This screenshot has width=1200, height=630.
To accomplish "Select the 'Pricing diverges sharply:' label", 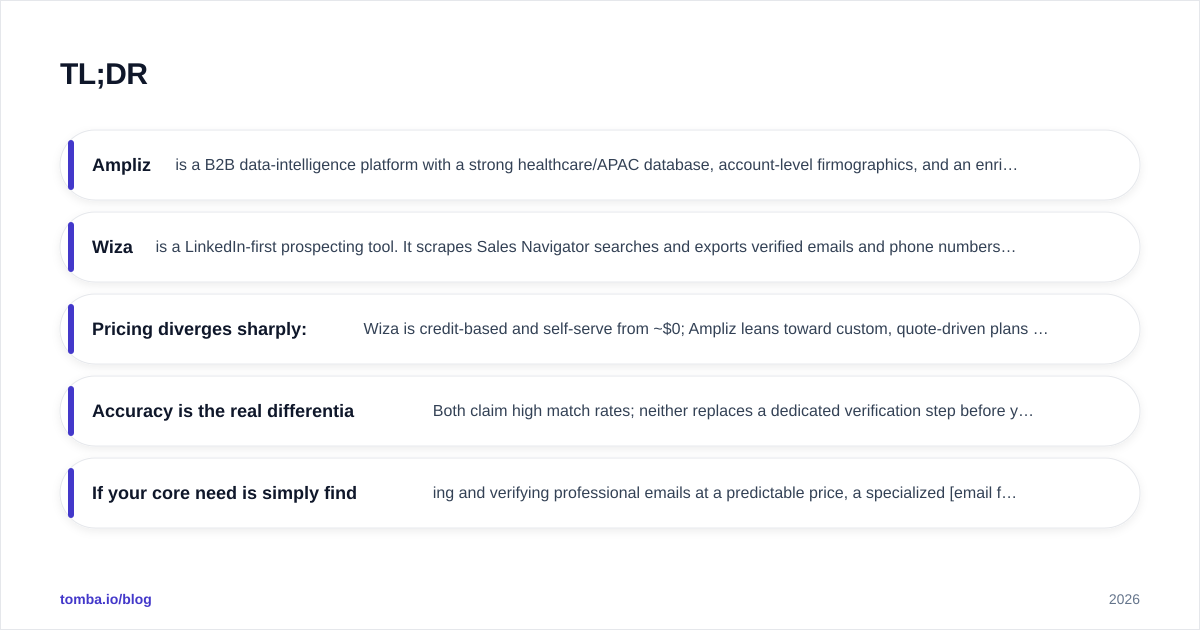I will (x=199, y=329).
